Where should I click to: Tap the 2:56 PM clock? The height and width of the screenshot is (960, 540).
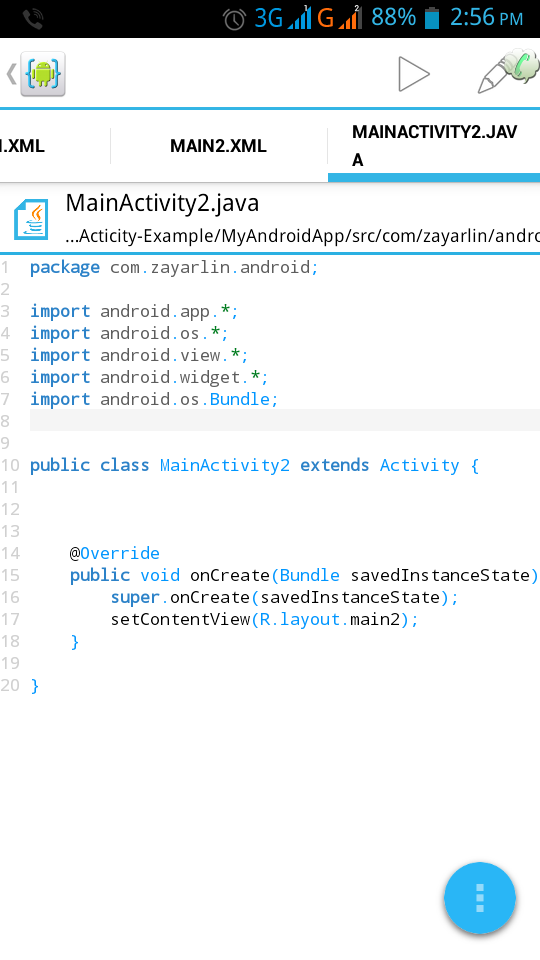(487, 18)
